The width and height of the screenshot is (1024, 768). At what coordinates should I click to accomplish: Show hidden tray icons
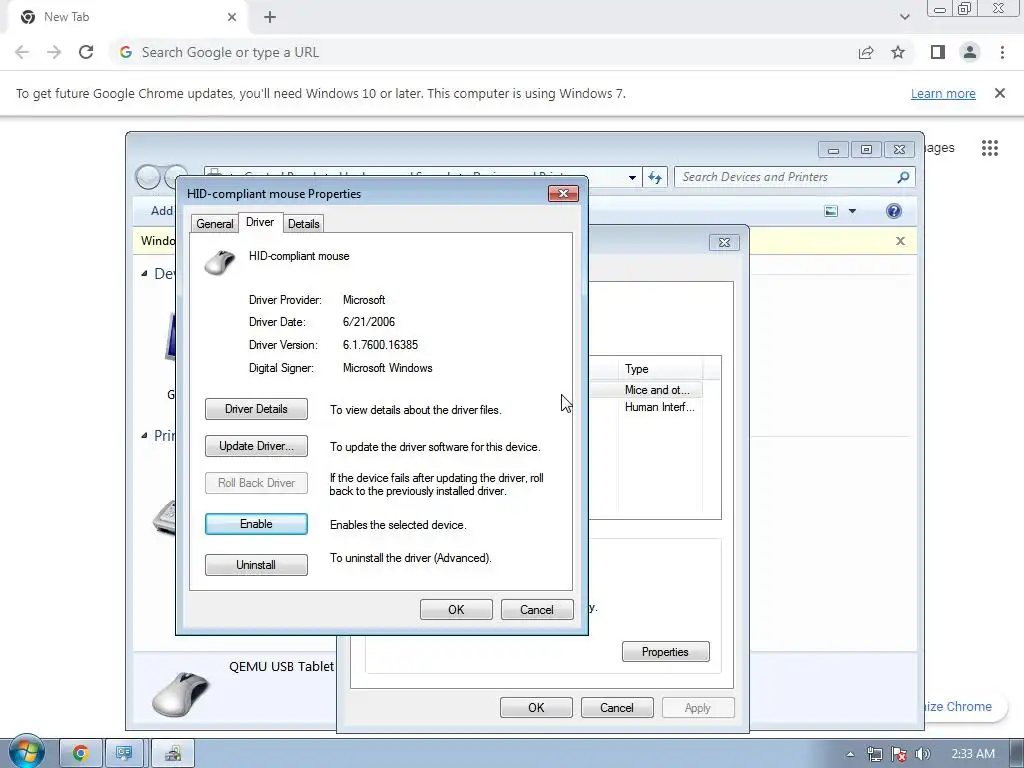tap(850, 754)
